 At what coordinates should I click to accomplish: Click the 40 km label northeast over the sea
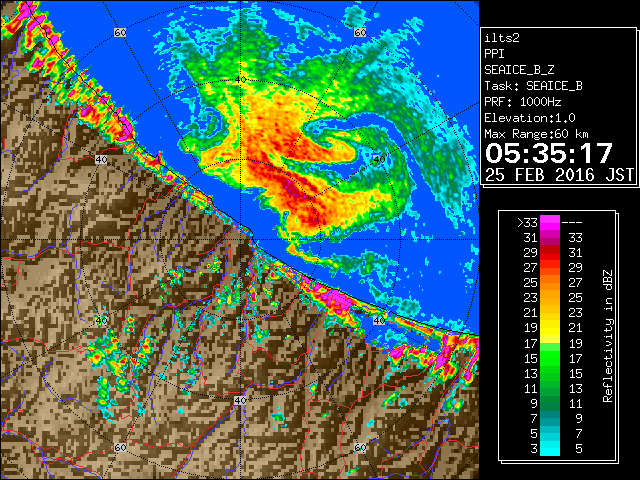click(x=379, y=160)
